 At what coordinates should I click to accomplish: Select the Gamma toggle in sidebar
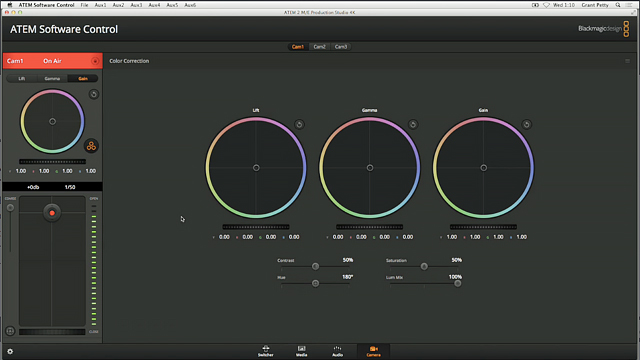point(52,78)
